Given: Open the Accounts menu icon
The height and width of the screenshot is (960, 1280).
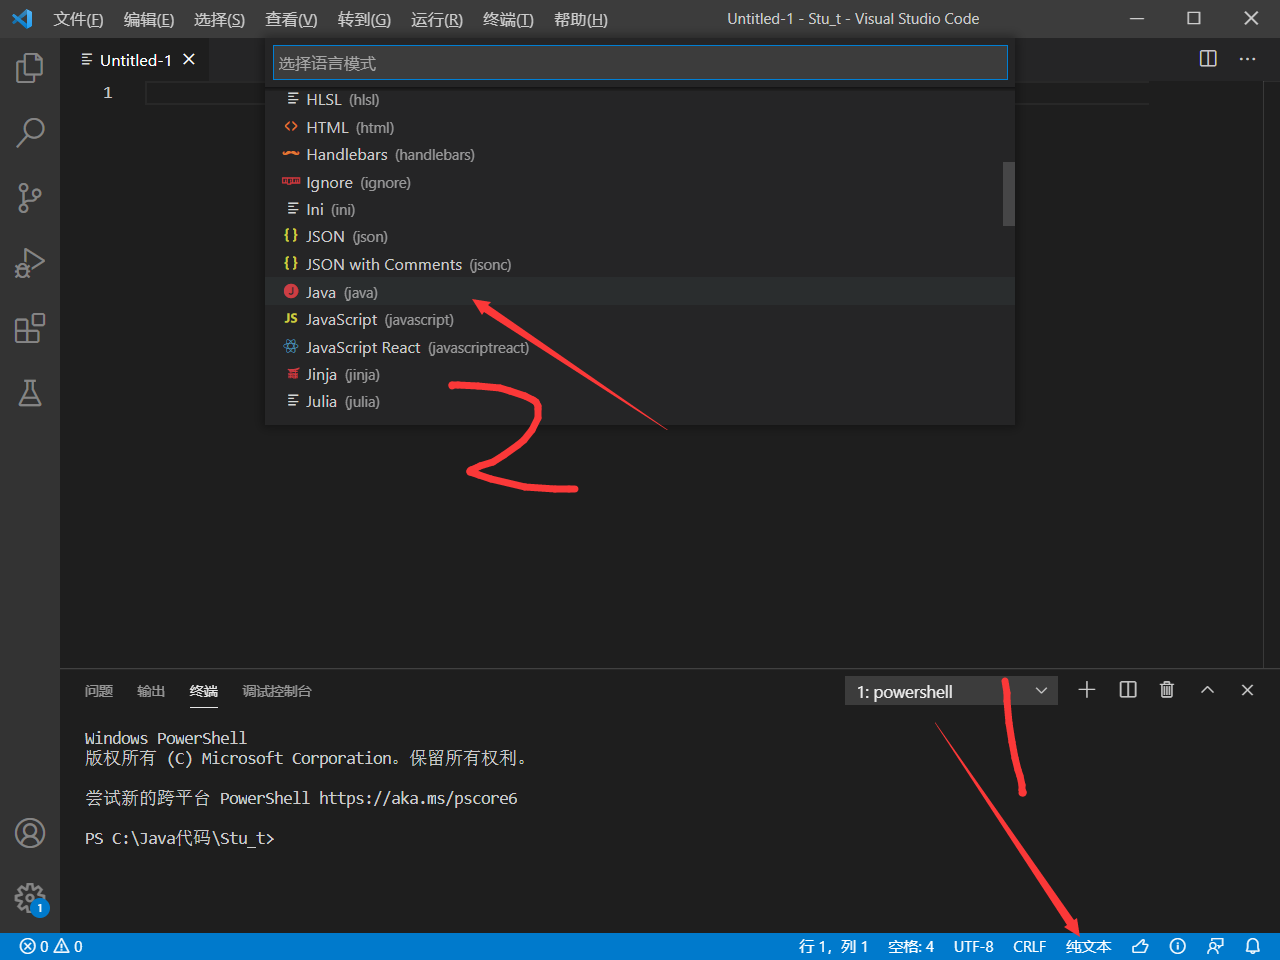Looking at the screenshot, I should 30,833.
